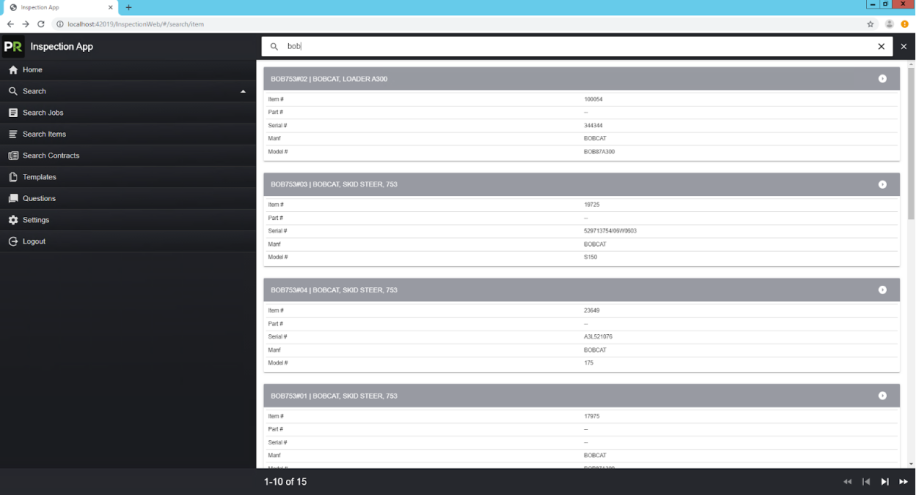Open the Questions section
916x495 pixels.
point(39,199)
